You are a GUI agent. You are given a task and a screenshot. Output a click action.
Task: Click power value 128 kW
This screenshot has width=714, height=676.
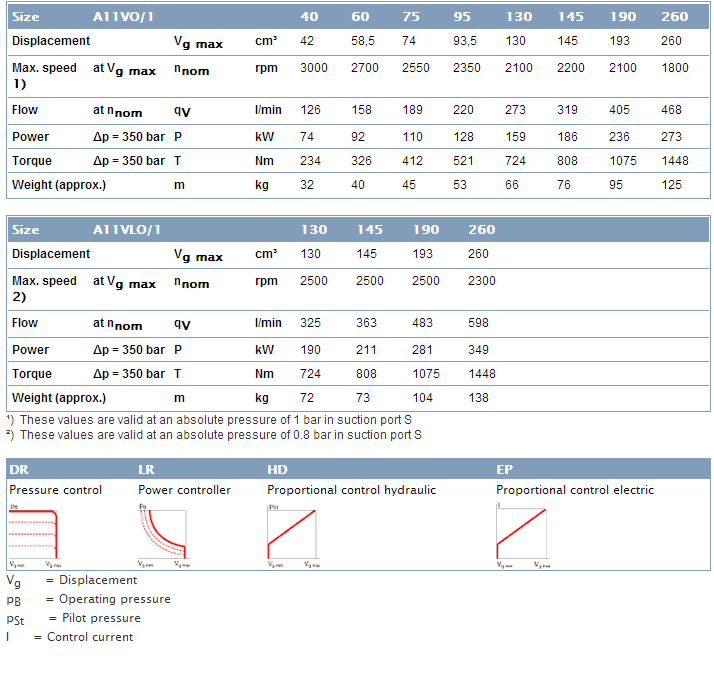tap(464, 137)
